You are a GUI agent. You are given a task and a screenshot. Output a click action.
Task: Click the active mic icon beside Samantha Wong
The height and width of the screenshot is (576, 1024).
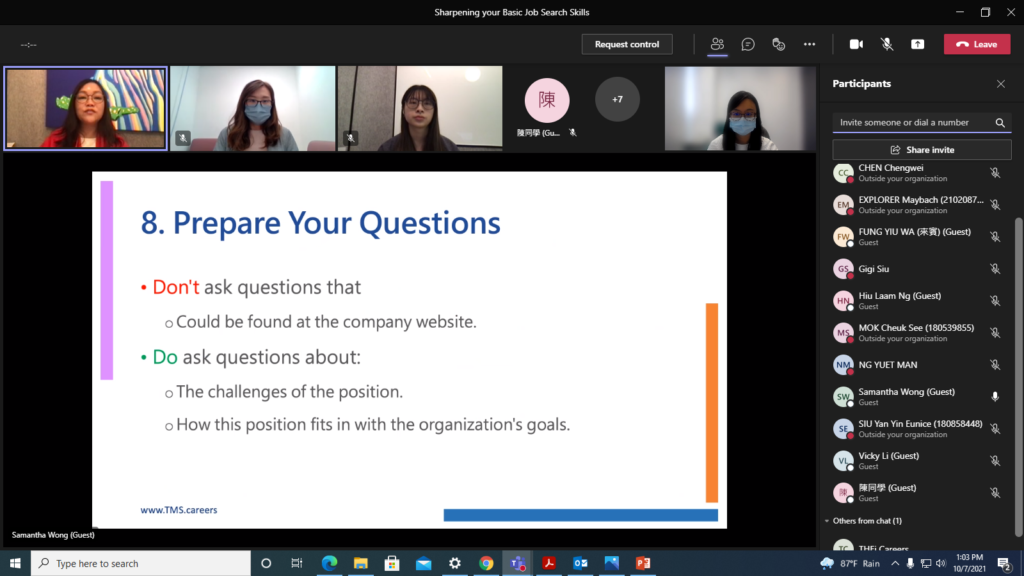995,396
